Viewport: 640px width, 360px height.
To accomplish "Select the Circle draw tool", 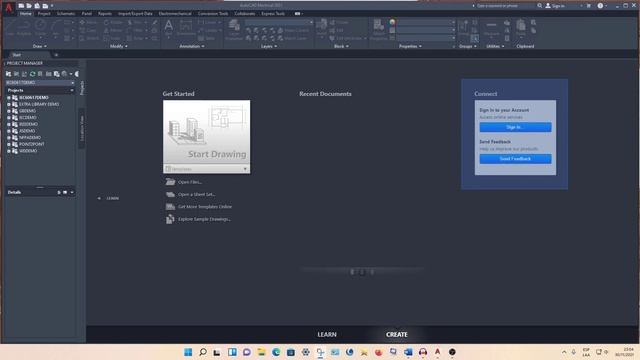I will 40,28.
